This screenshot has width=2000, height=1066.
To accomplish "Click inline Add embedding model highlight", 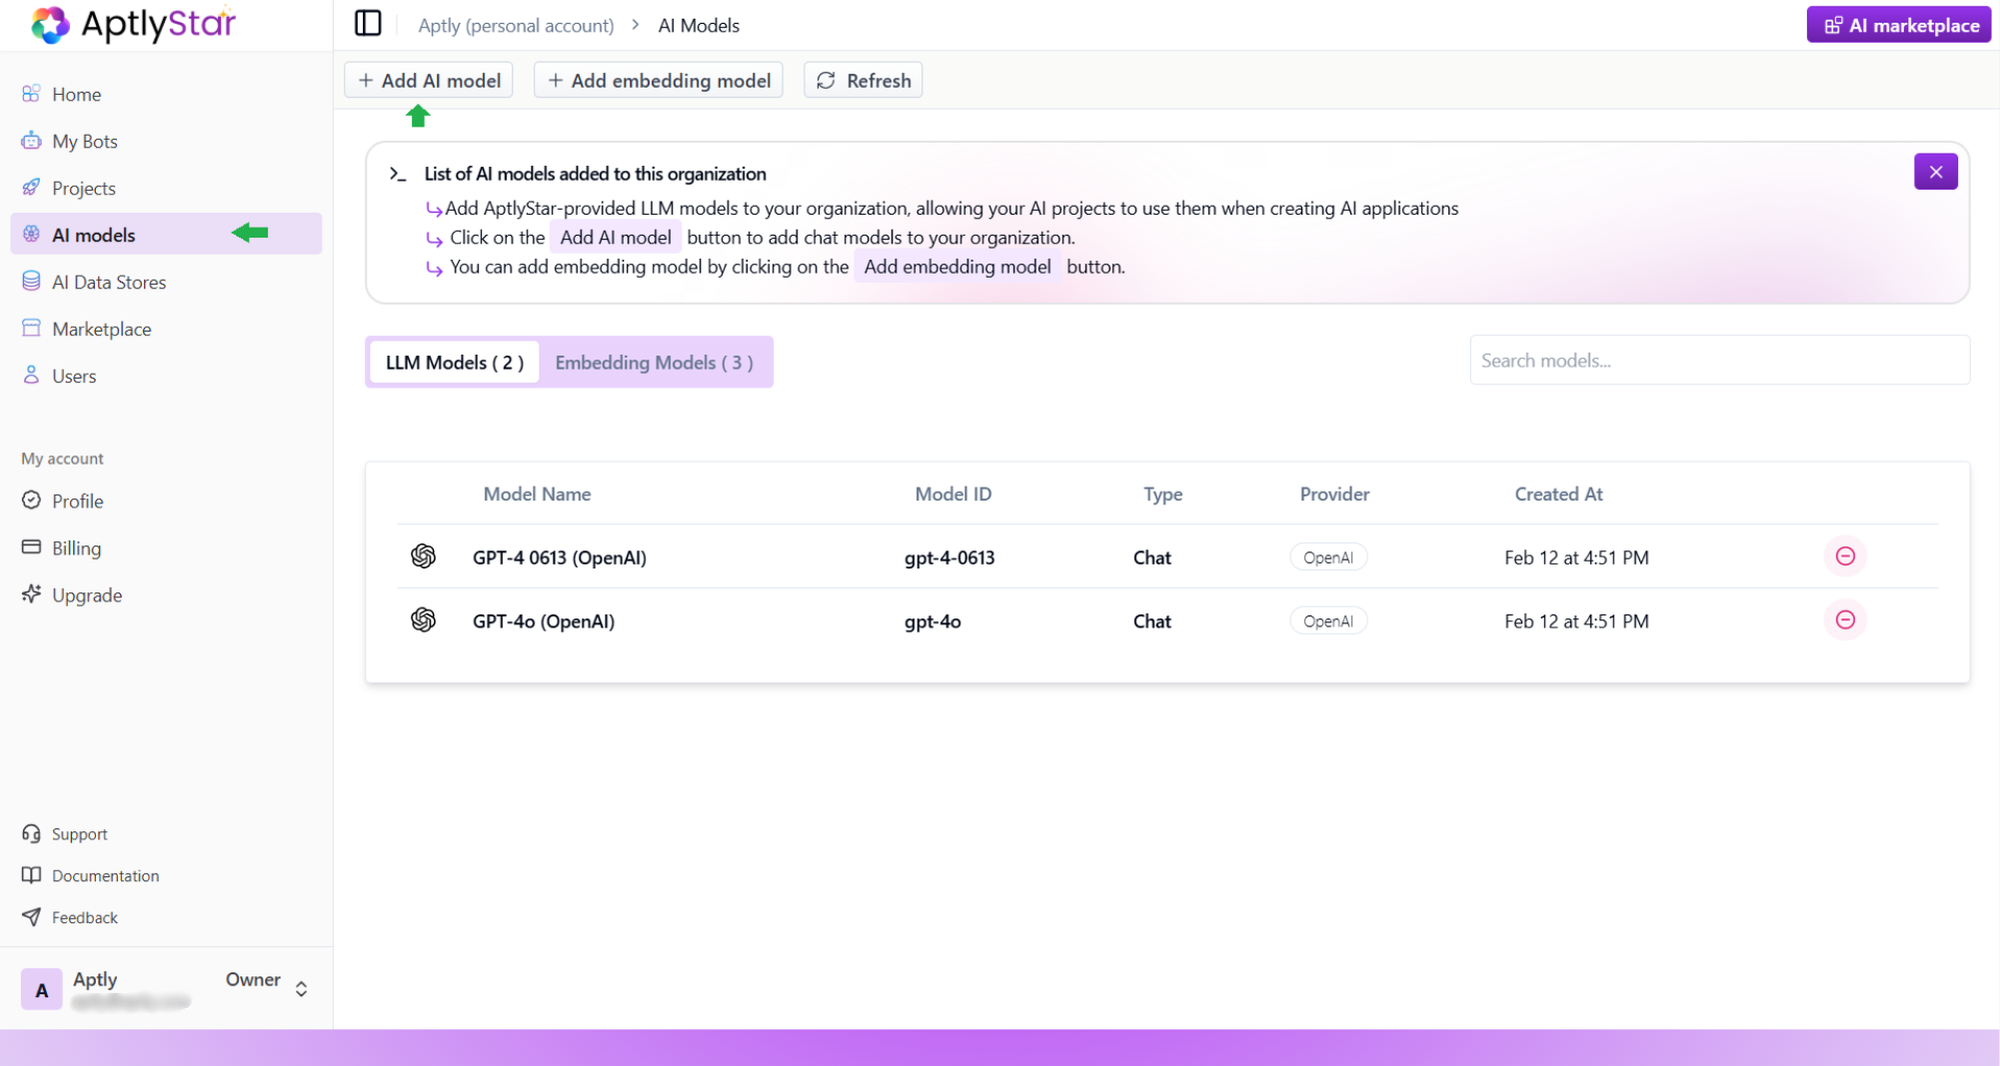I will [957, 267].
